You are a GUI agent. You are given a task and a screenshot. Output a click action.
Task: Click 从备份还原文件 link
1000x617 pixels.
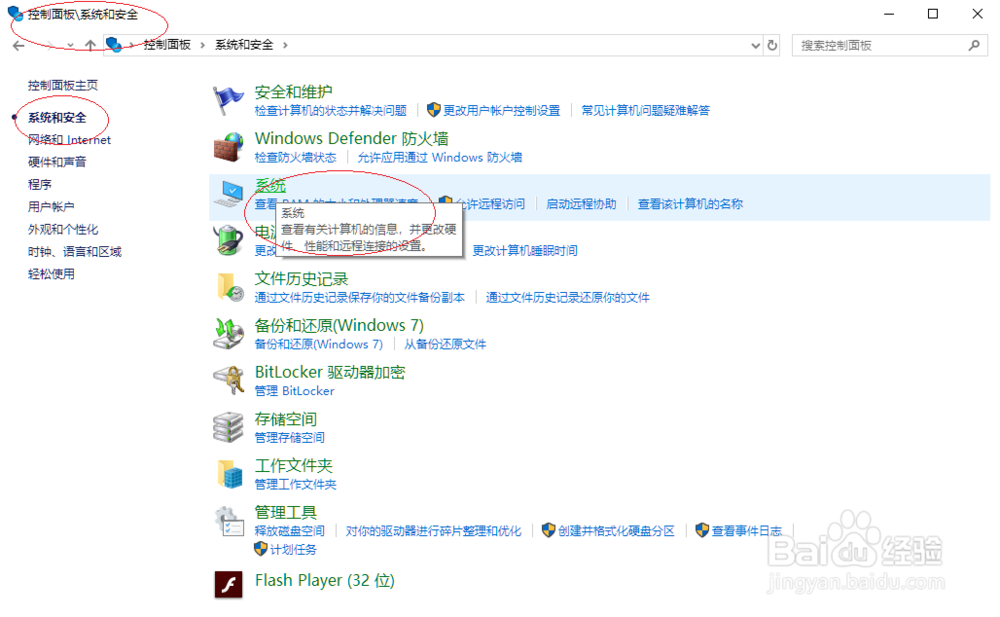[x=445, y=344]
